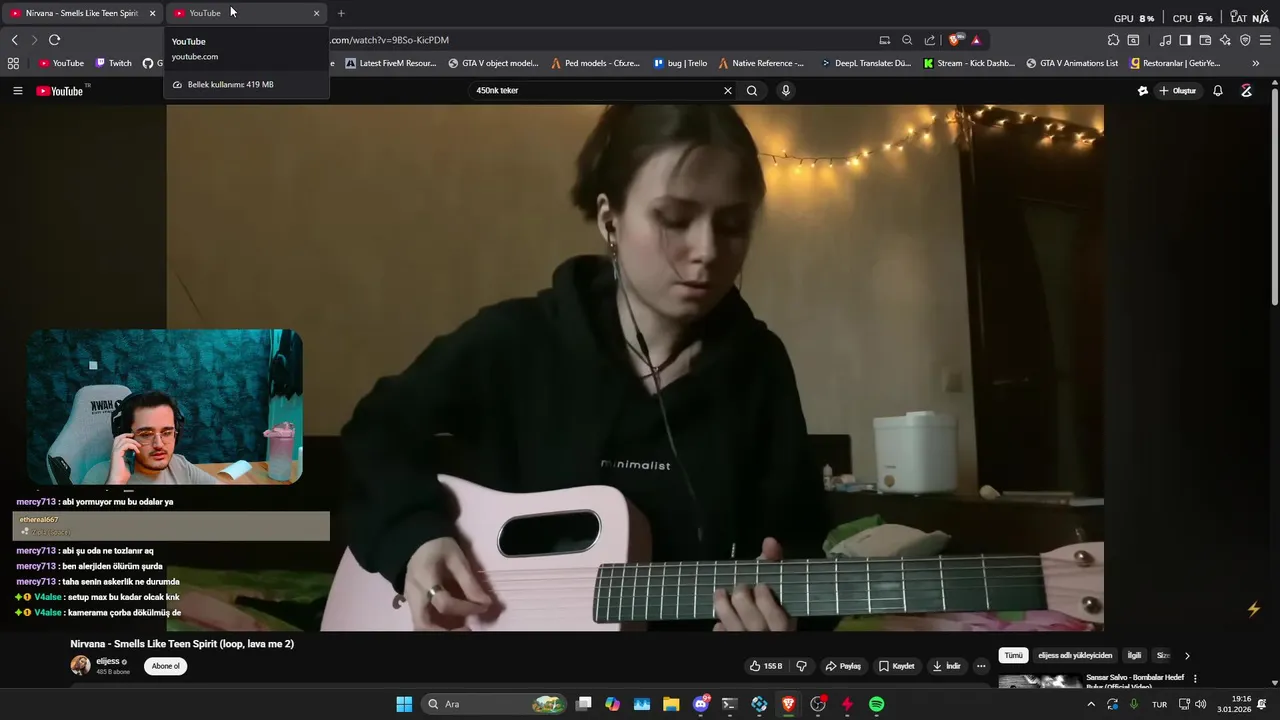Open more actions three-dot menu under video
This screenshot has width=1280, height=720.
pos(981,666)
